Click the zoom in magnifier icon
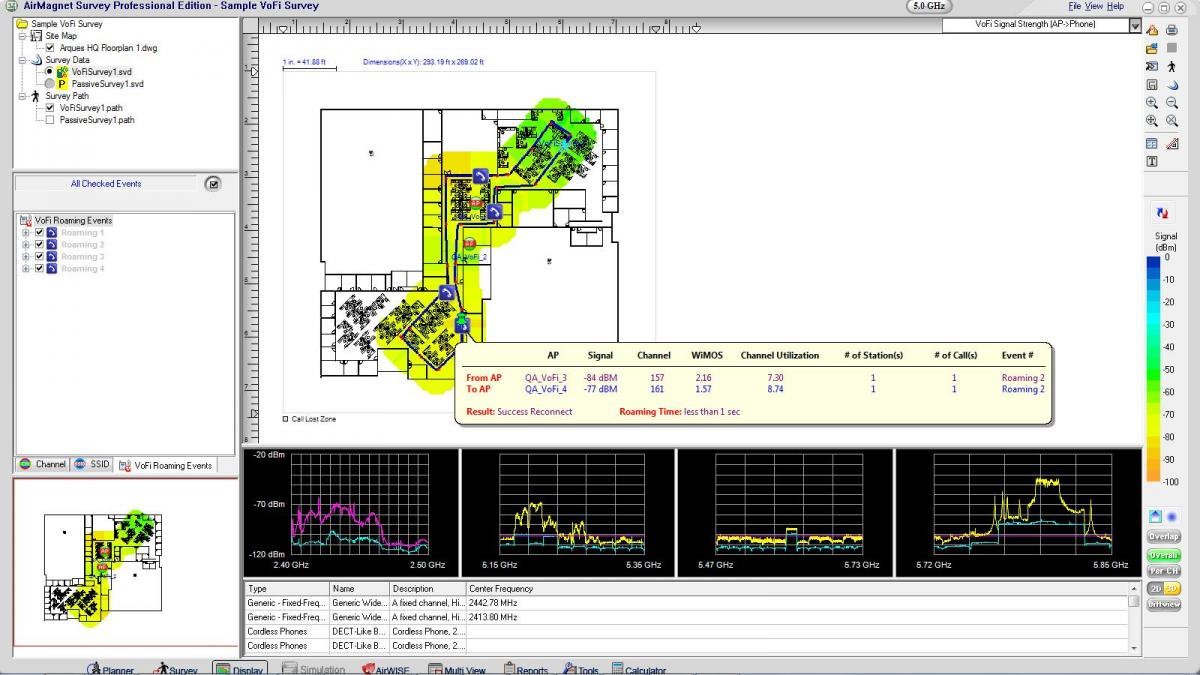This screenshot has width=1200, height=675. [x=1152, y=102]
